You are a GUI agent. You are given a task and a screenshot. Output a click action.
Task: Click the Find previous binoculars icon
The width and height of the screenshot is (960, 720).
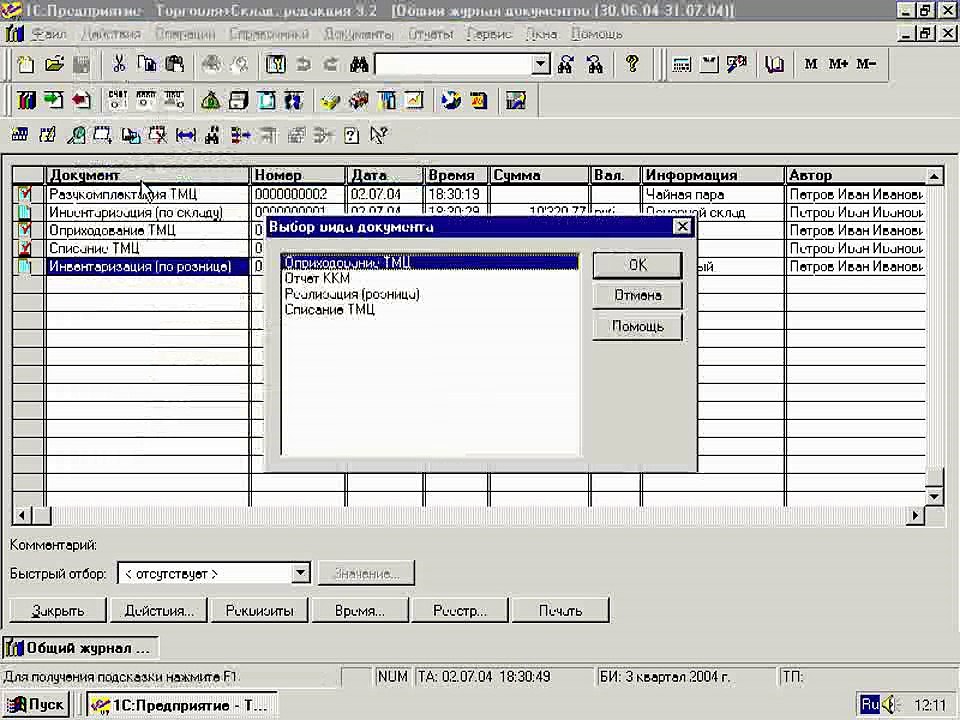click(x=594, y=64)
